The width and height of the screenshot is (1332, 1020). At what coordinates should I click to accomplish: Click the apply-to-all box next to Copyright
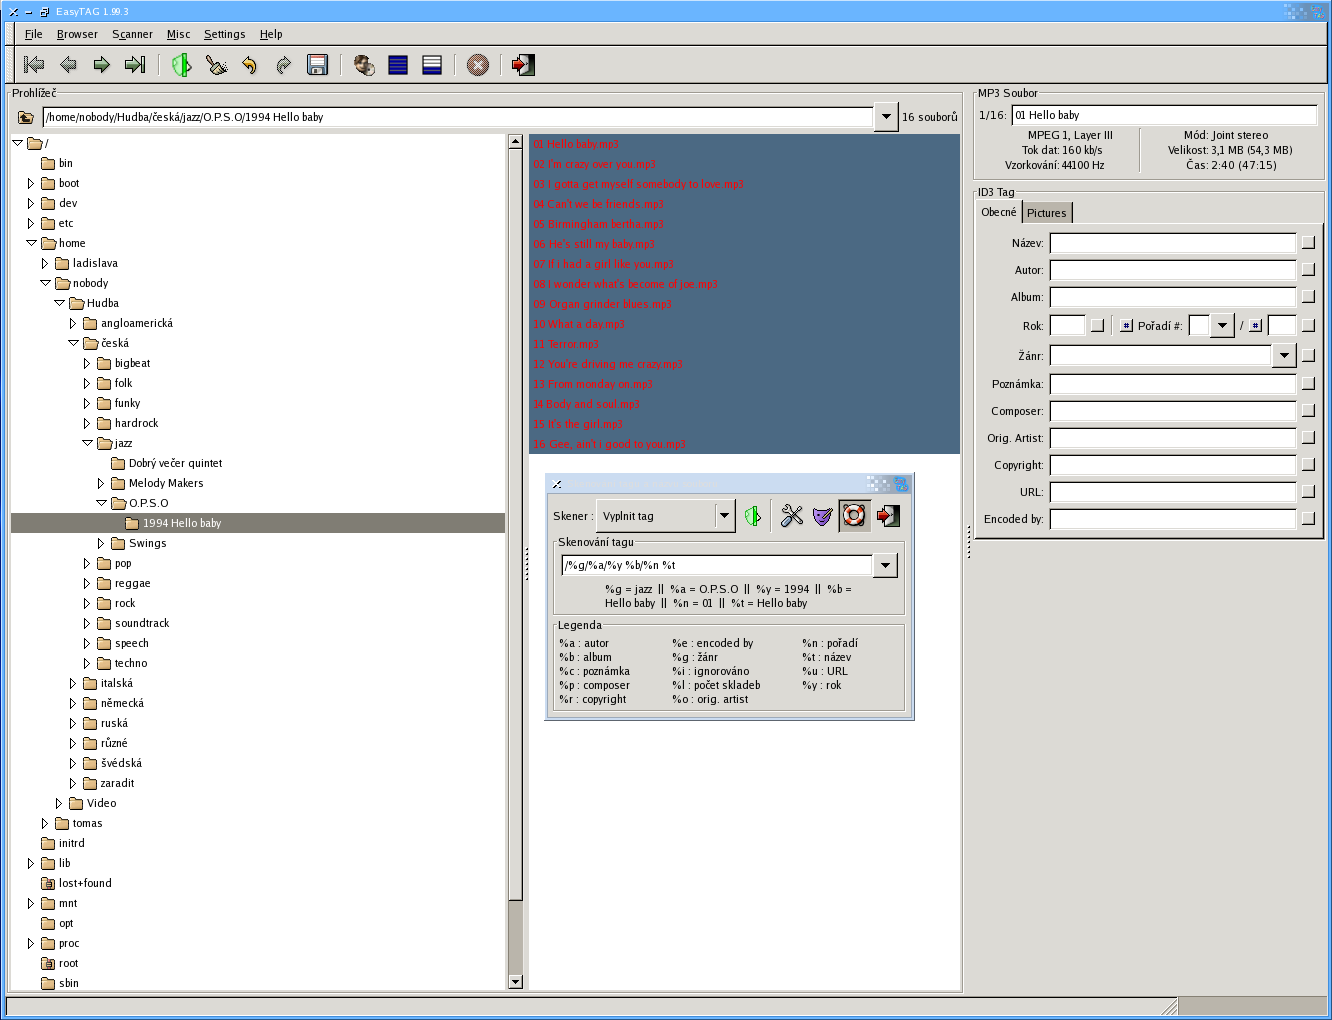(1308, 465)
